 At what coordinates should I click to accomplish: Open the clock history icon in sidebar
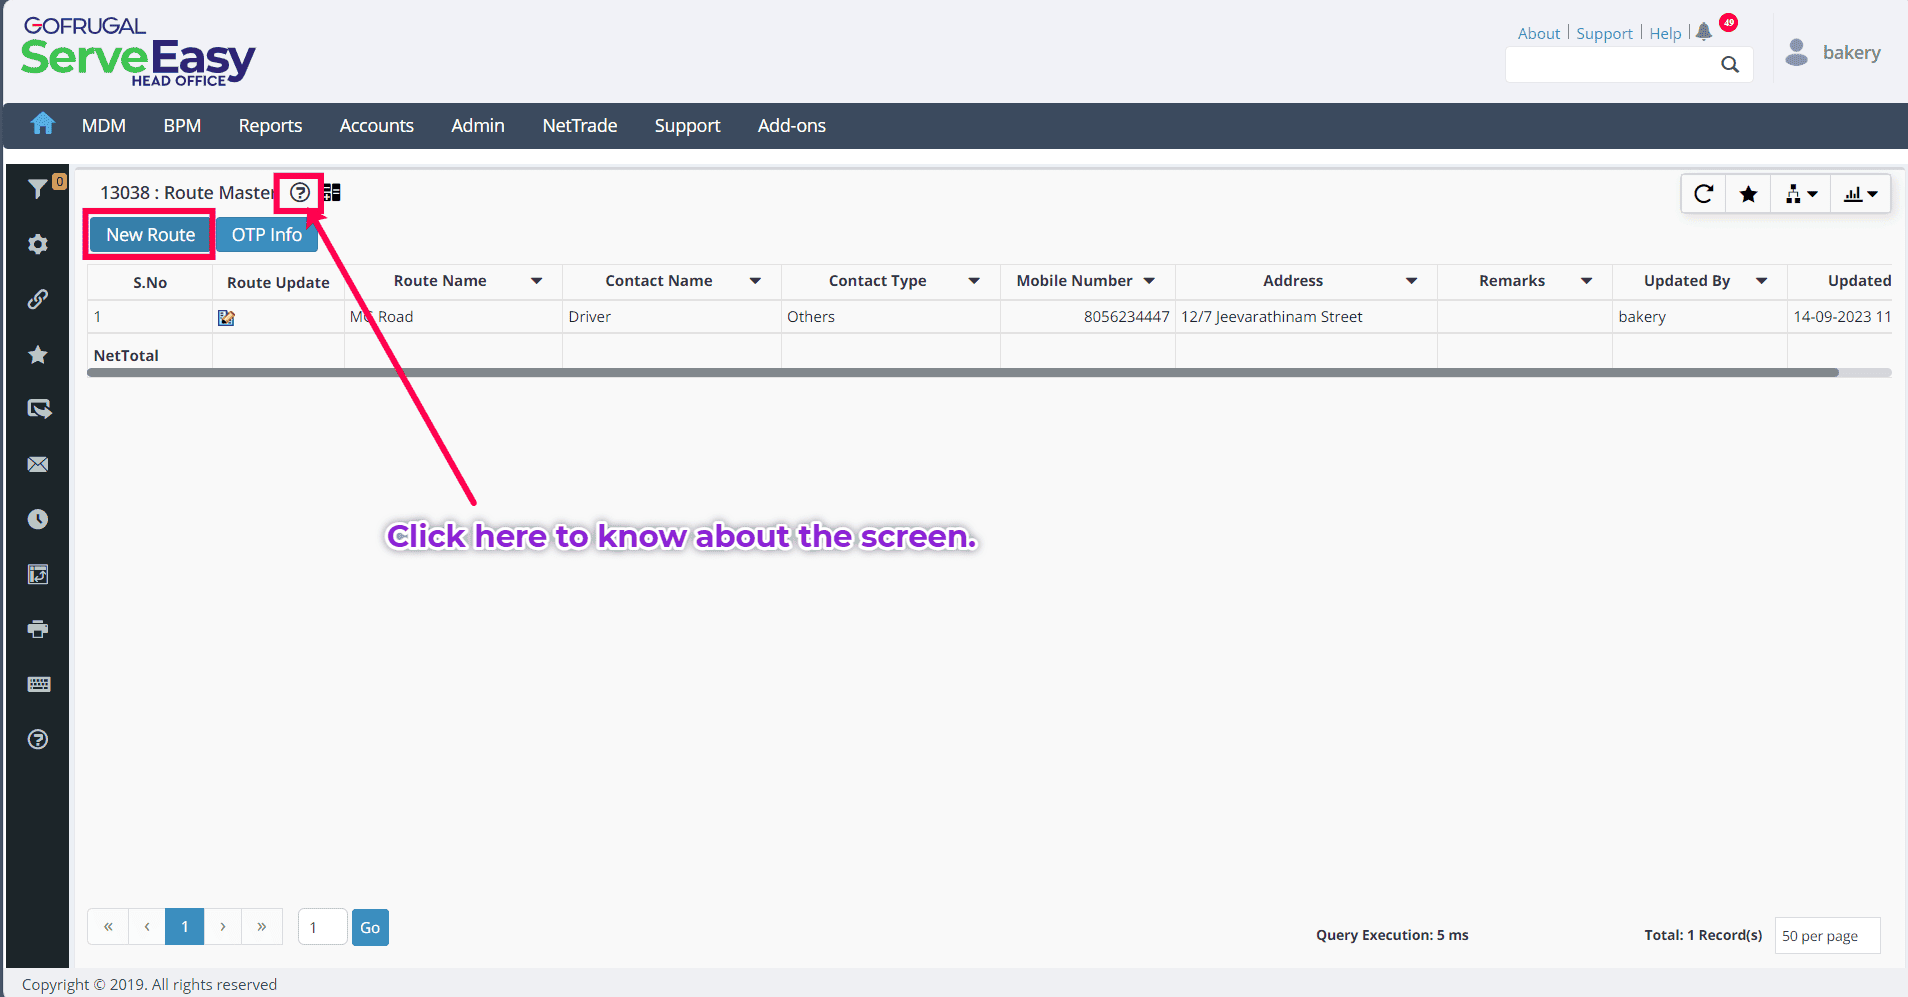coord(38,519)
